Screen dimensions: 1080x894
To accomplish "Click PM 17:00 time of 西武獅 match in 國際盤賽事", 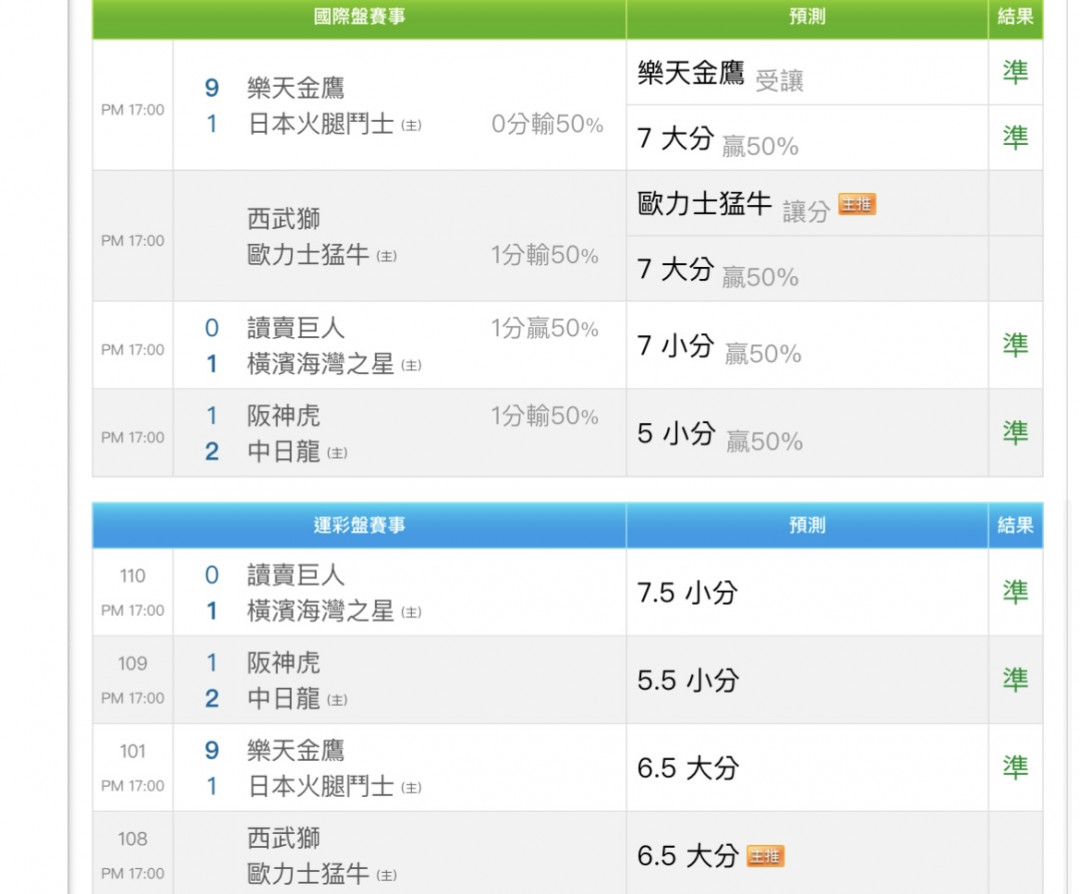I will pyautogui.click(x=132, y=240).
